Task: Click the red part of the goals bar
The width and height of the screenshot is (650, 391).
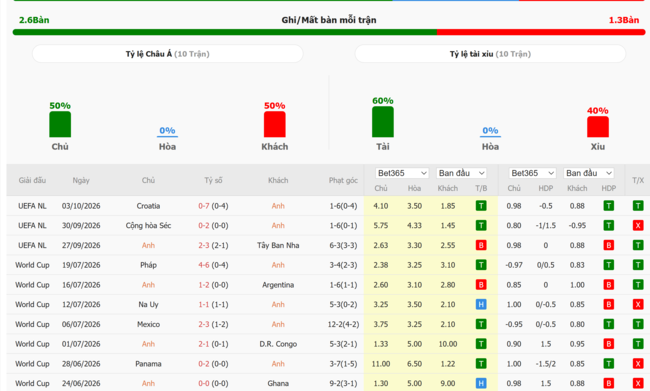Action: [541, 32]
